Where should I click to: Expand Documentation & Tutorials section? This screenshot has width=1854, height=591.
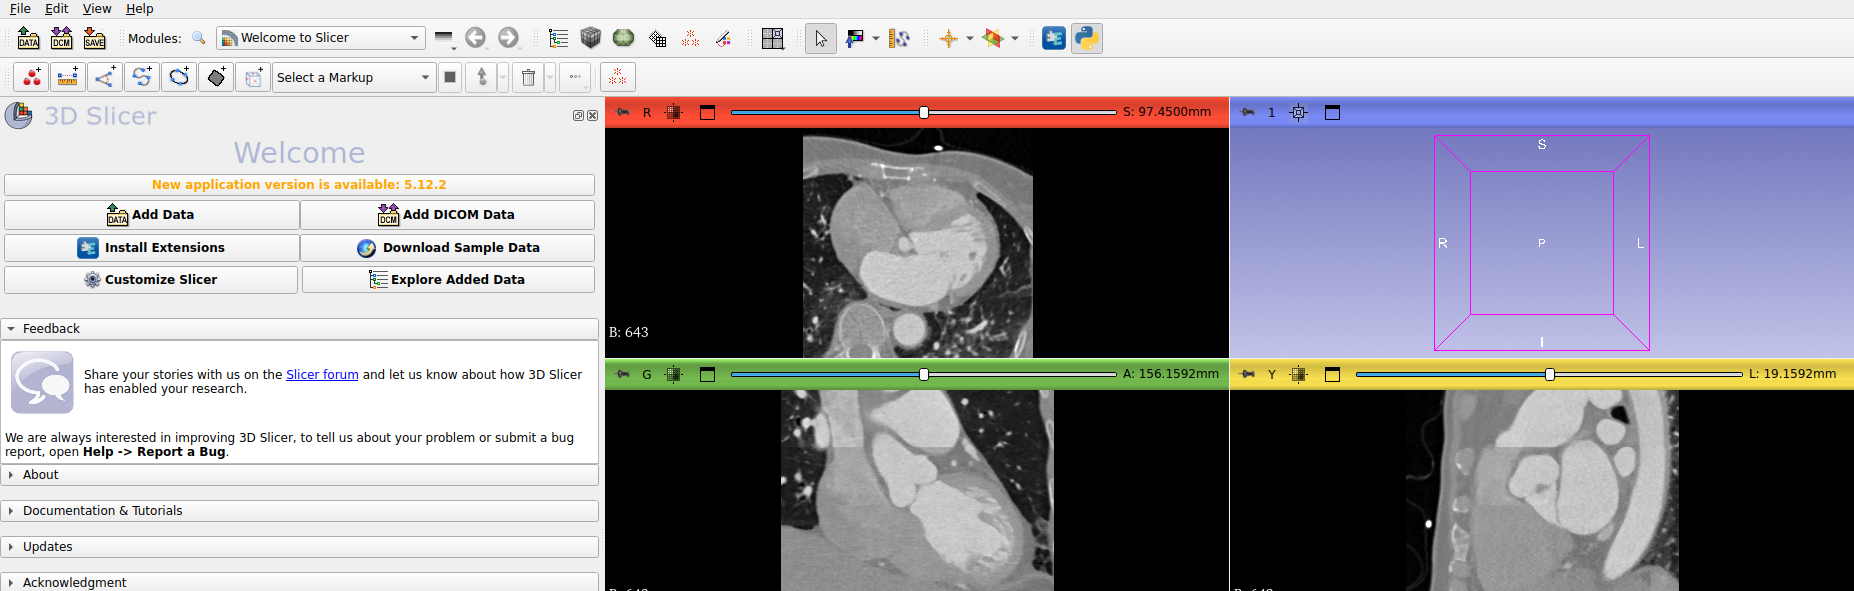[x=300, y=511]
